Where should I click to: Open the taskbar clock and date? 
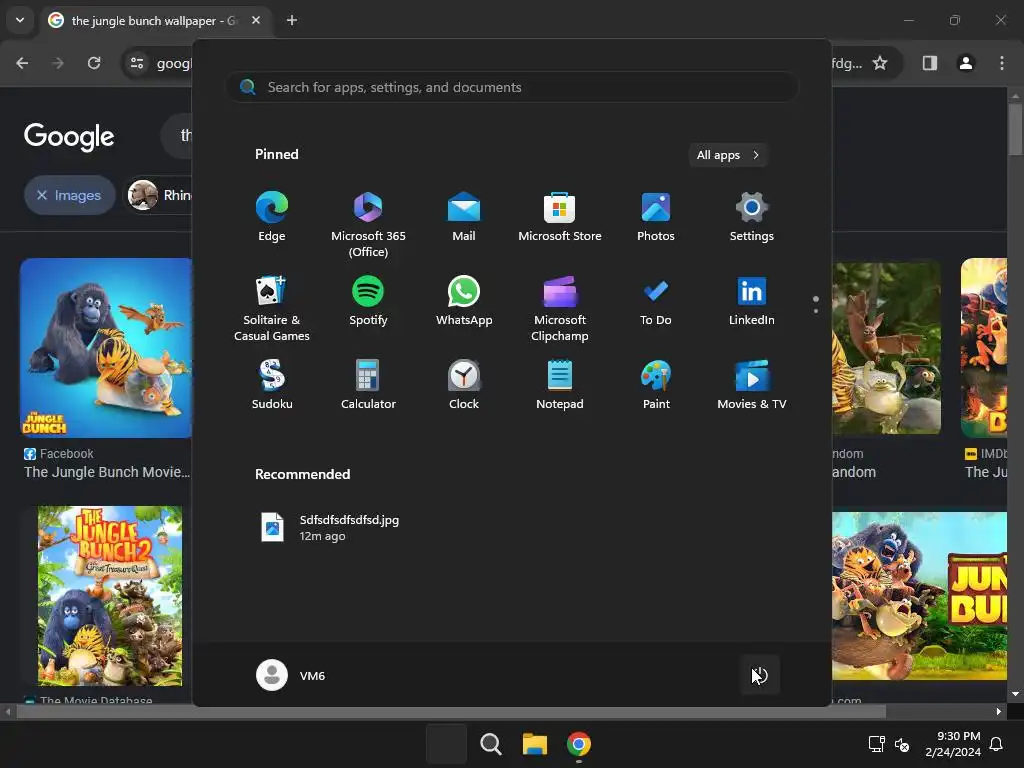[953, 744]
